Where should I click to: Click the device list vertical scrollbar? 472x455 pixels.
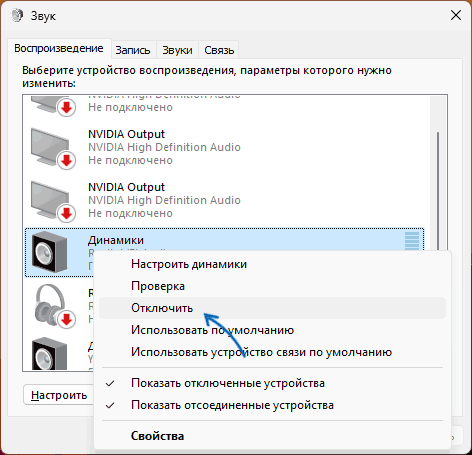(438, 191)
